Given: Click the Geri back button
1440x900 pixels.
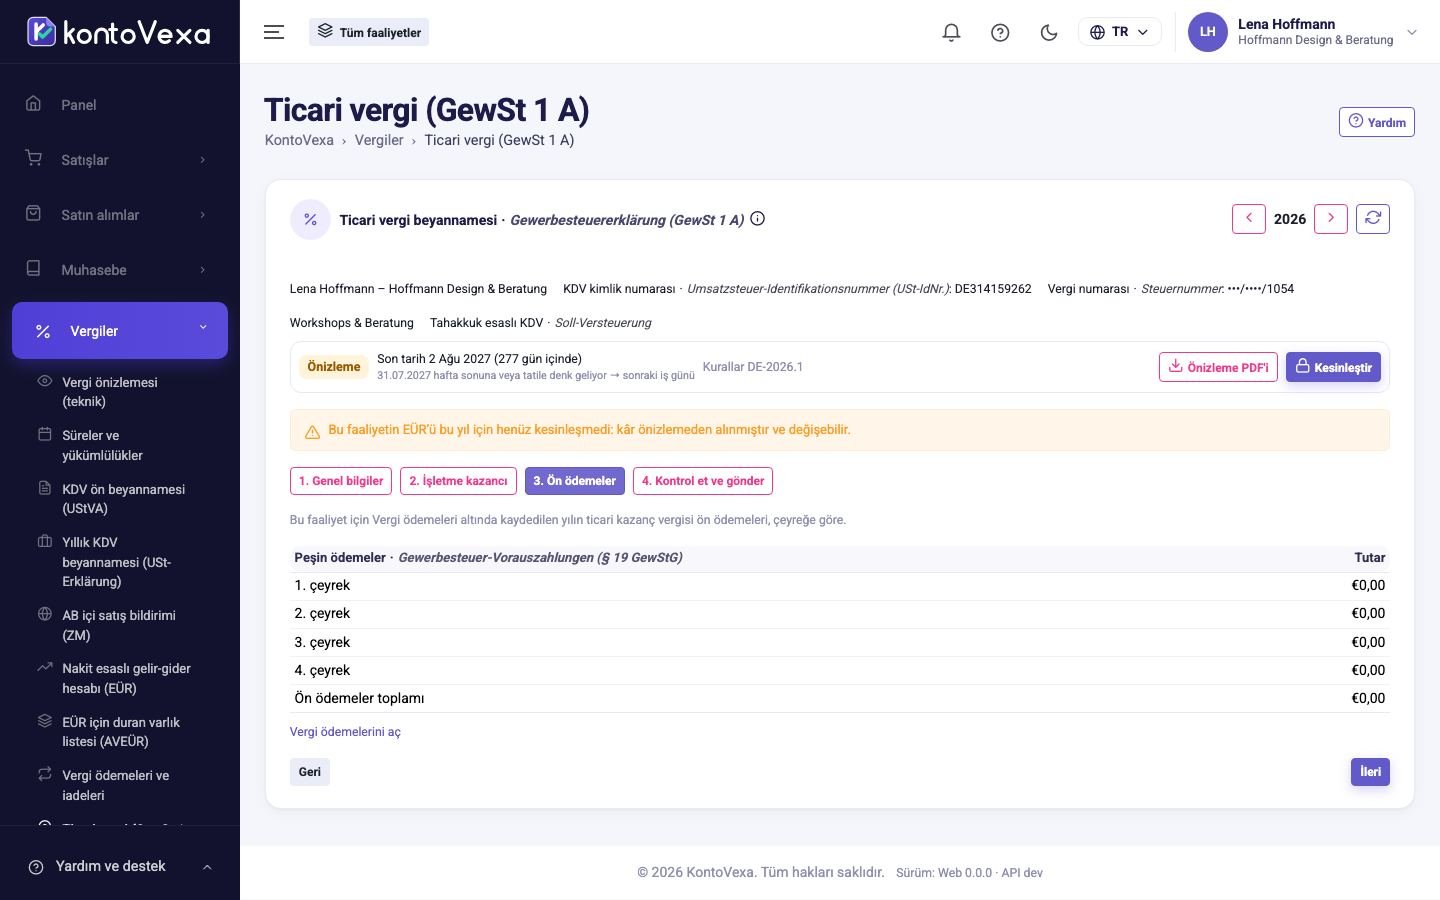Looking at the screenshot, I should coord(310,772).
